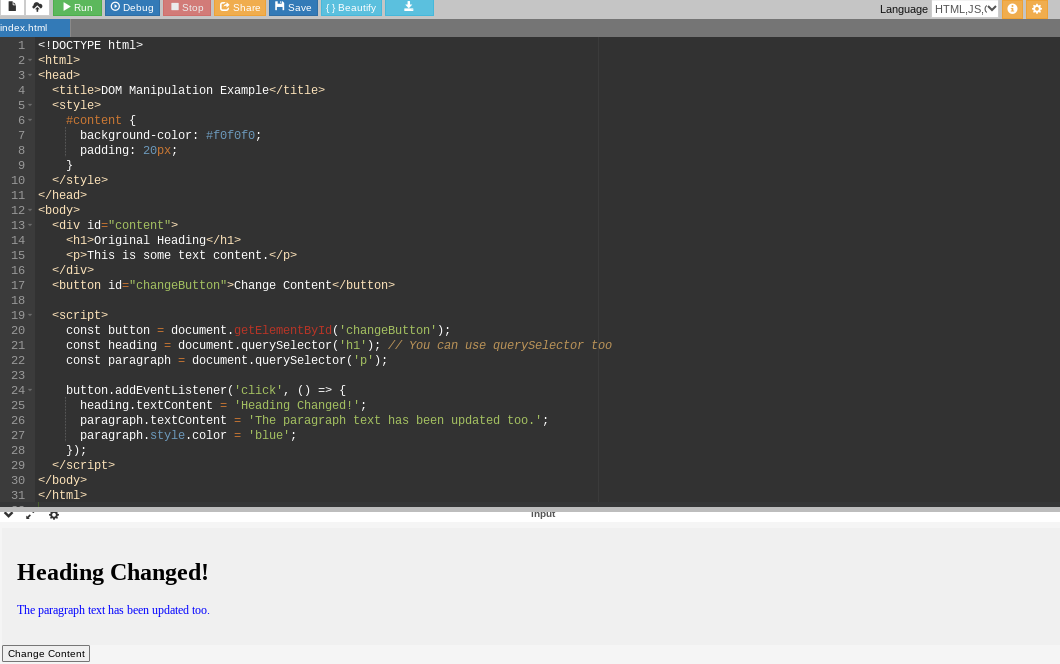Collapse the script tag fold arrow on line 19
The width and height of the screenshot is (1060, 664).
30,315
